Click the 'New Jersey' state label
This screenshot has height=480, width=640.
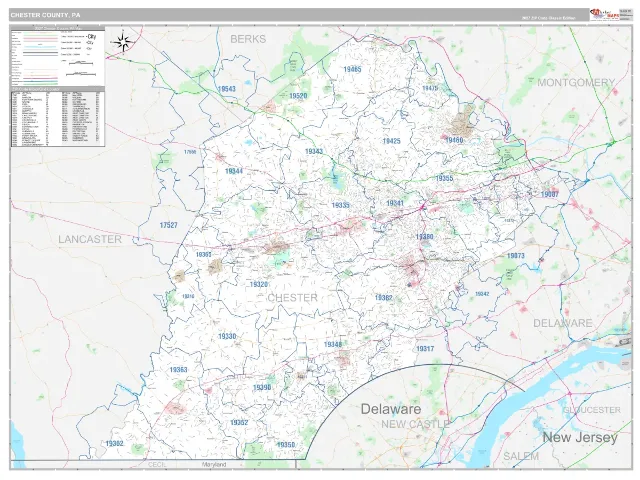580,438
